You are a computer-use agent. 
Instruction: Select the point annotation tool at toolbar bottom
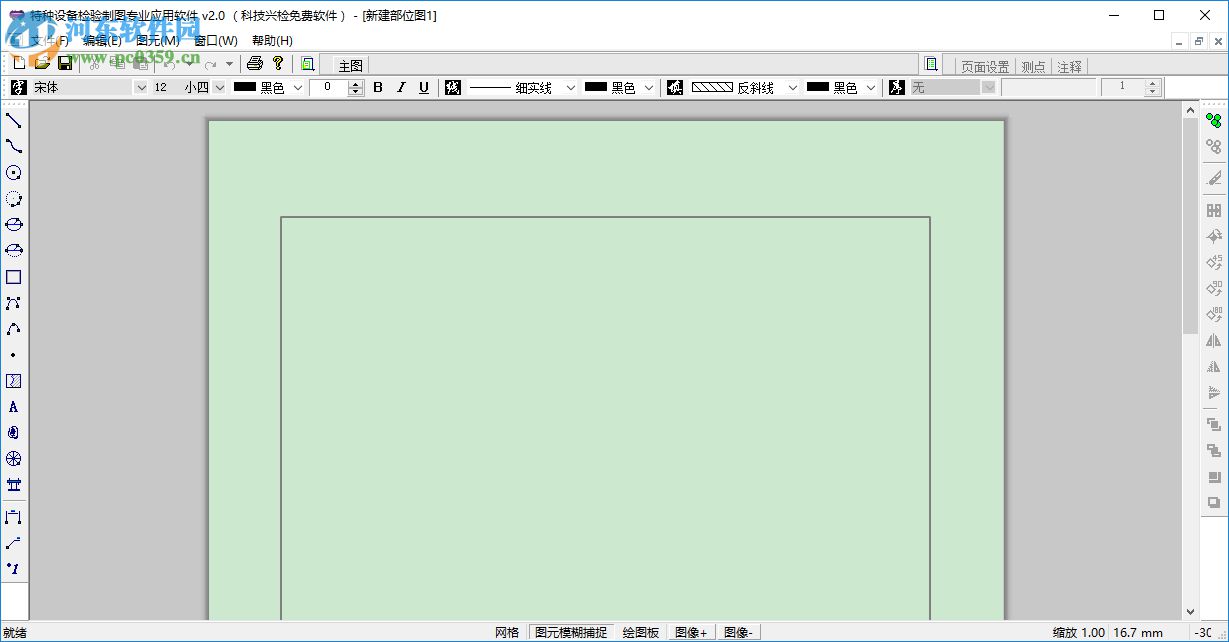tap(14, 569)
